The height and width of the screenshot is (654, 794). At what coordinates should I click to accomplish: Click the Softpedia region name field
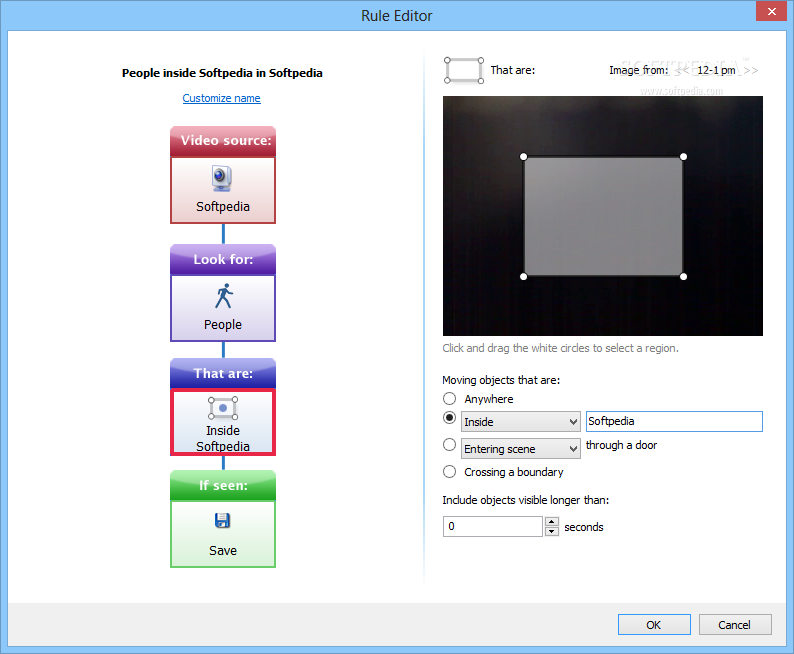tap(674, 421)
